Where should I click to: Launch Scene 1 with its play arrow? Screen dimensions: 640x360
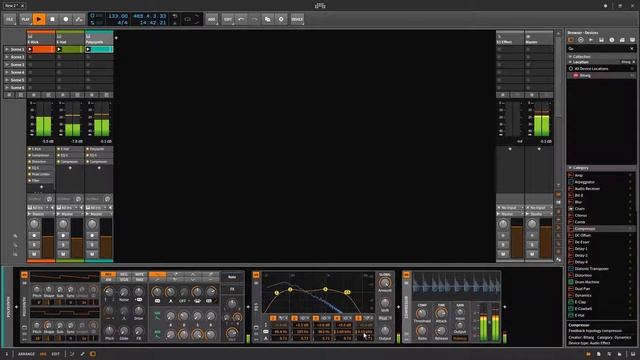pyautogui.click(x=7, y=49)
